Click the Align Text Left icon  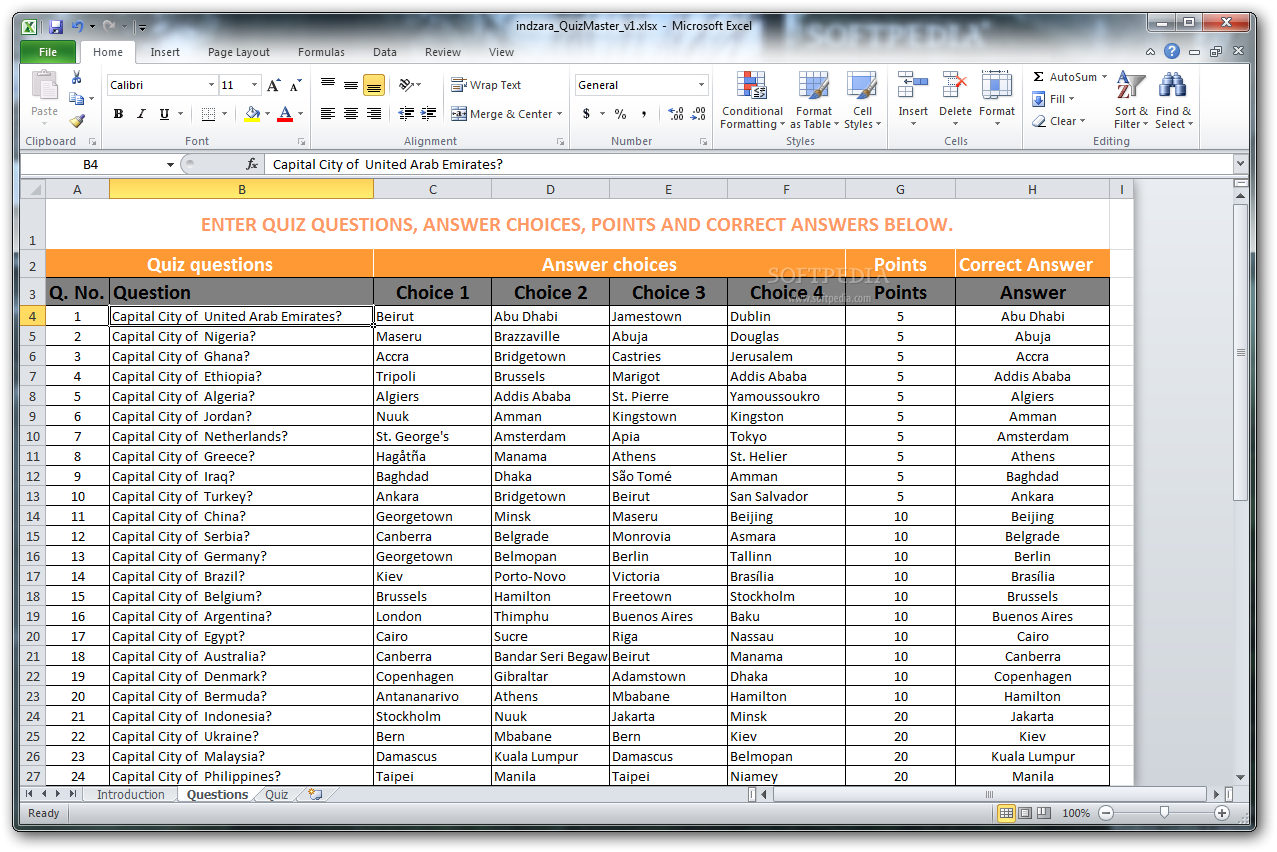(x=328, y=114)
